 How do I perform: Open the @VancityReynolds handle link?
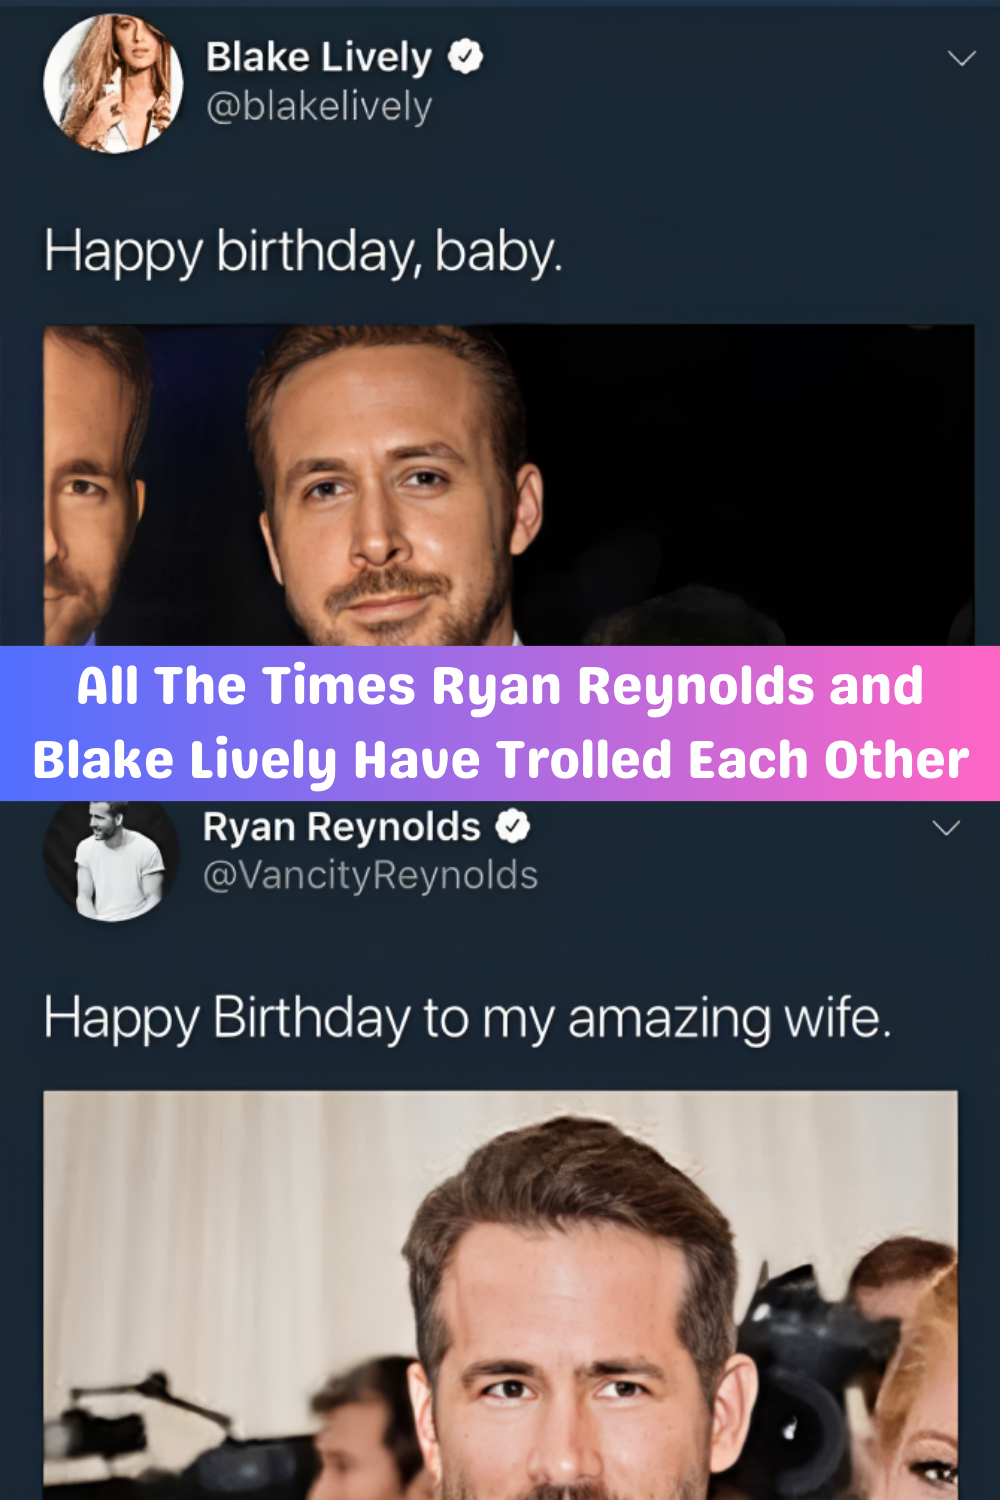(370, 876)
